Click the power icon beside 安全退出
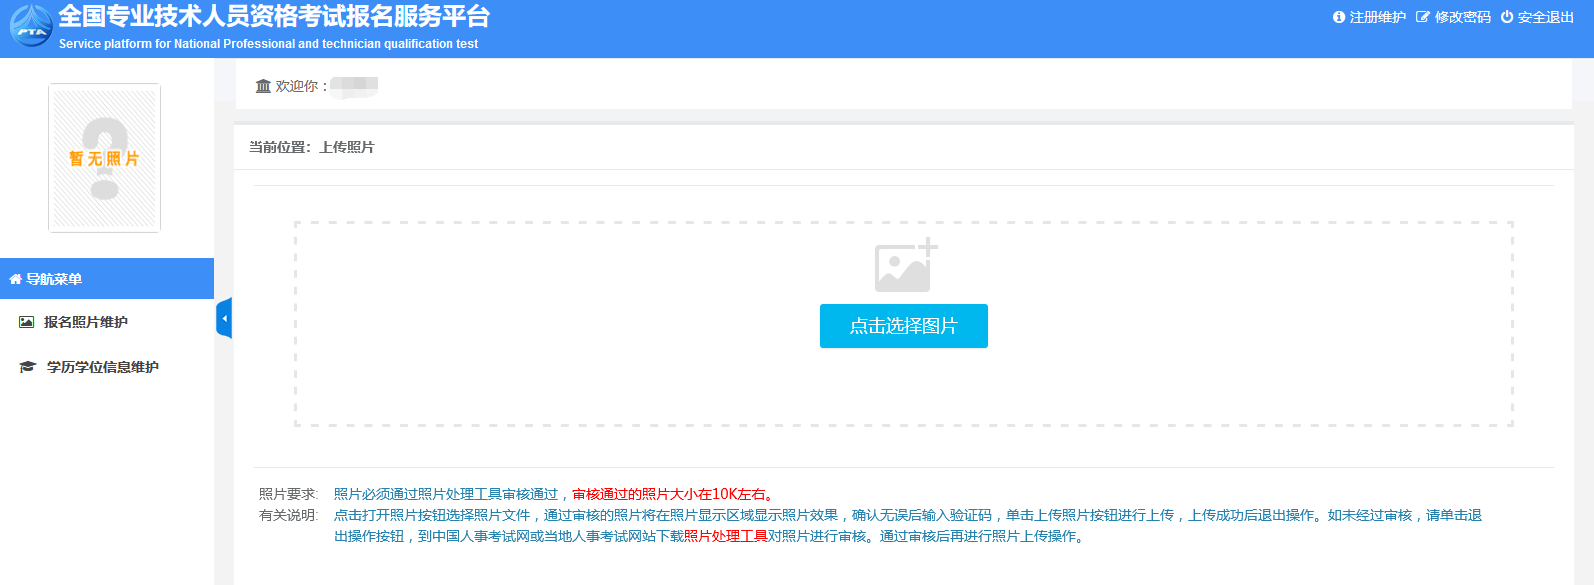 1506,17
